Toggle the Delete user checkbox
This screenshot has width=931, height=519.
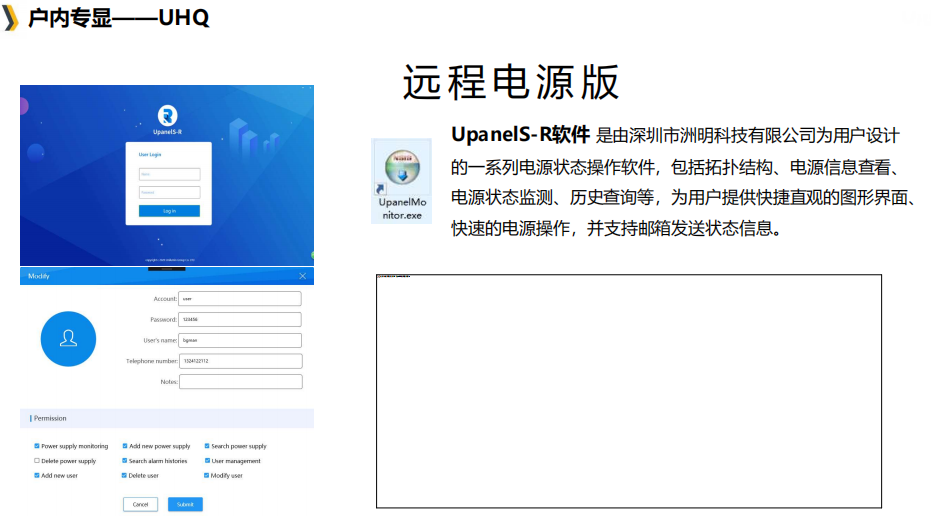[125, 476]
